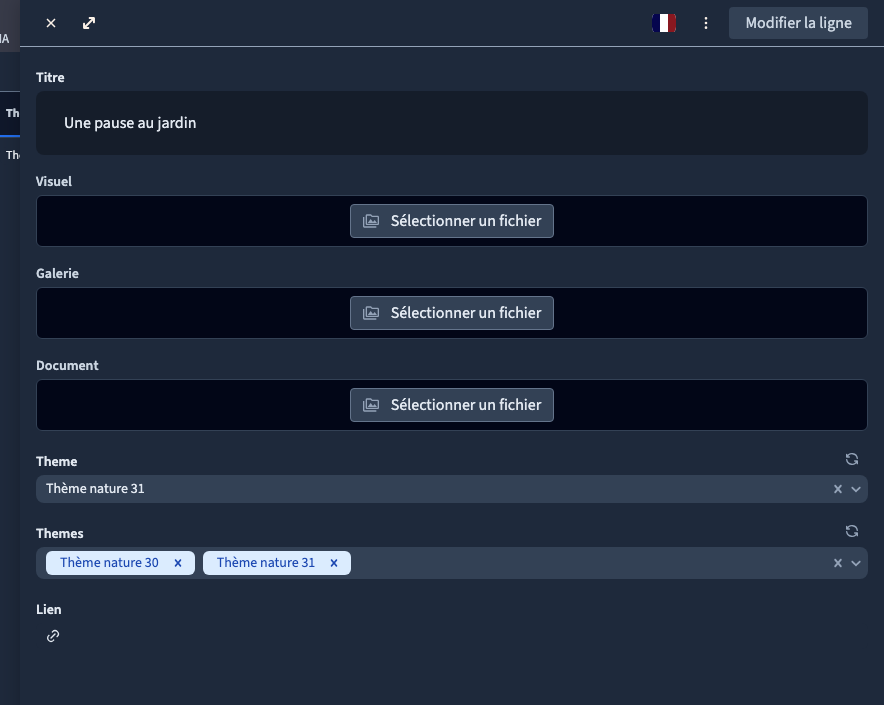Remove the Thème nature 30 tag
The height and width of the screenshot is (705, 884).
[x=178, y=563]
